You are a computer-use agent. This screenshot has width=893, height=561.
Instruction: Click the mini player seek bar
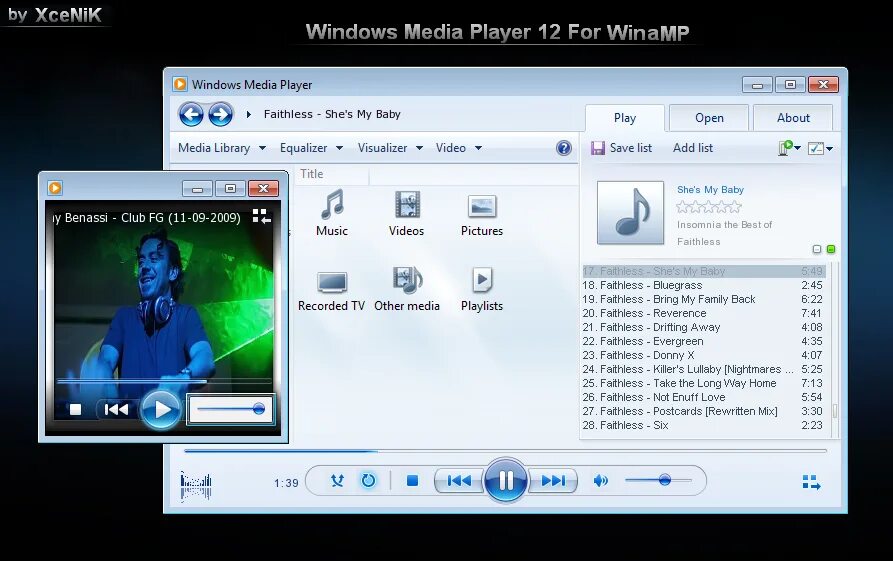tap(164, 381)
